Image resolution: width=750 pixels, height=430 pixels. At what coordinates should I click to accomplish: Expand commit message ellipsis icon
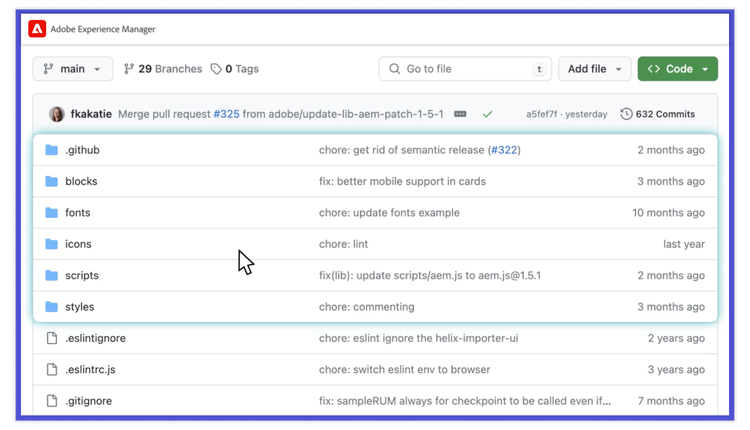tap(460, 114)
